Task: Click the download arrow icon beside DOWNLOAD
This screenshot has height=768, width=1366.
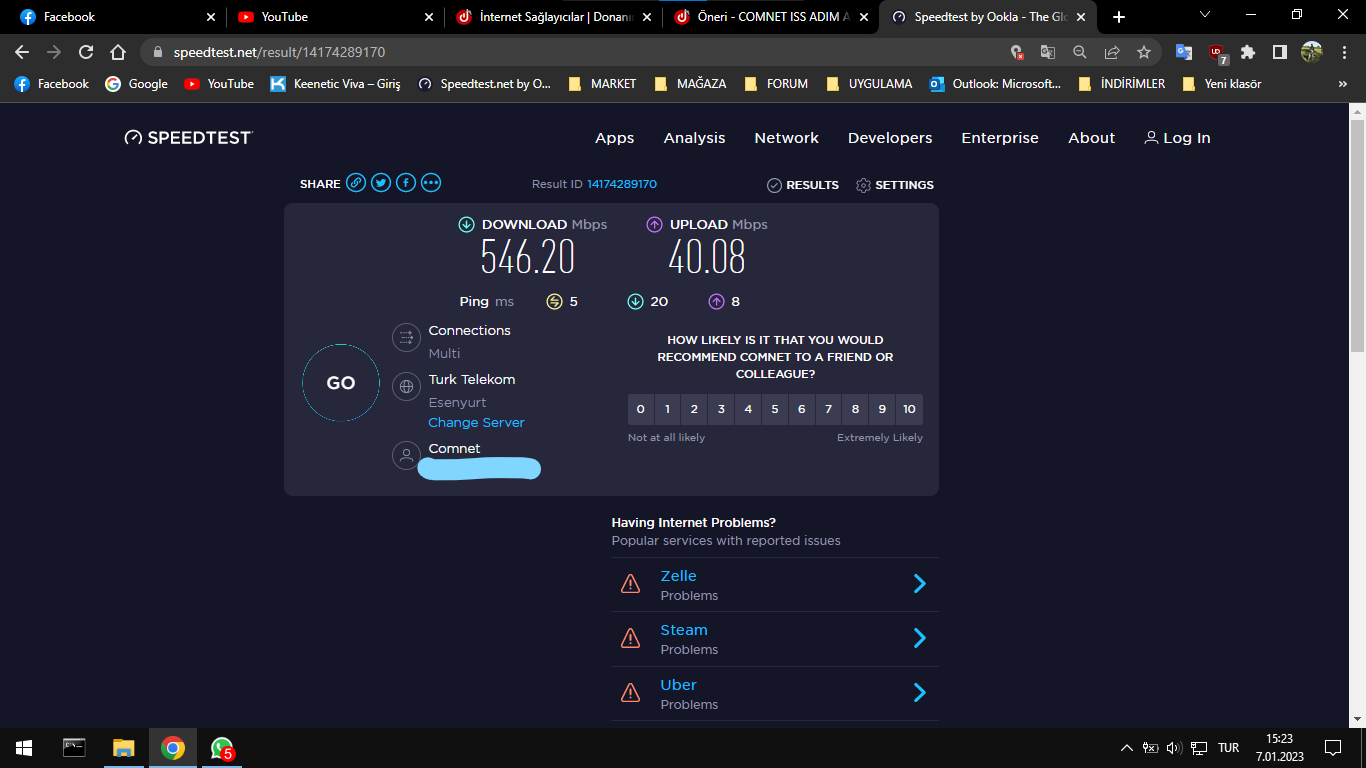Action: [x=466, y=225]
